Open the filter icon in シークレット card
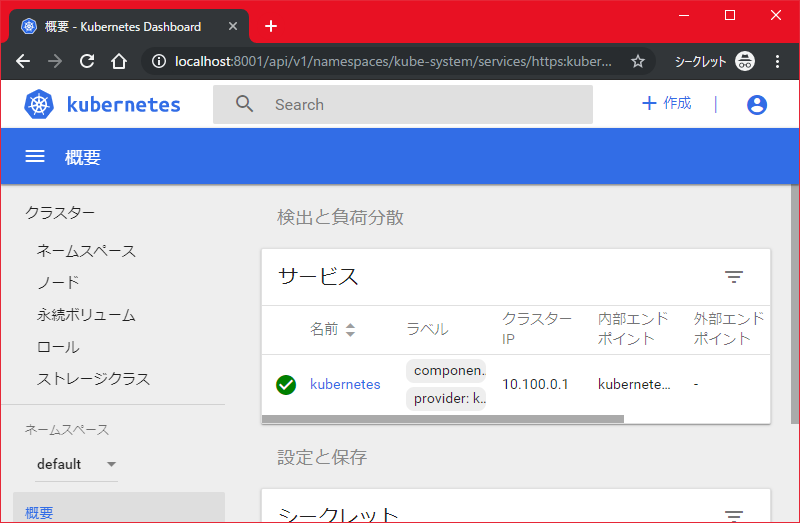 (x=734, y=515)
